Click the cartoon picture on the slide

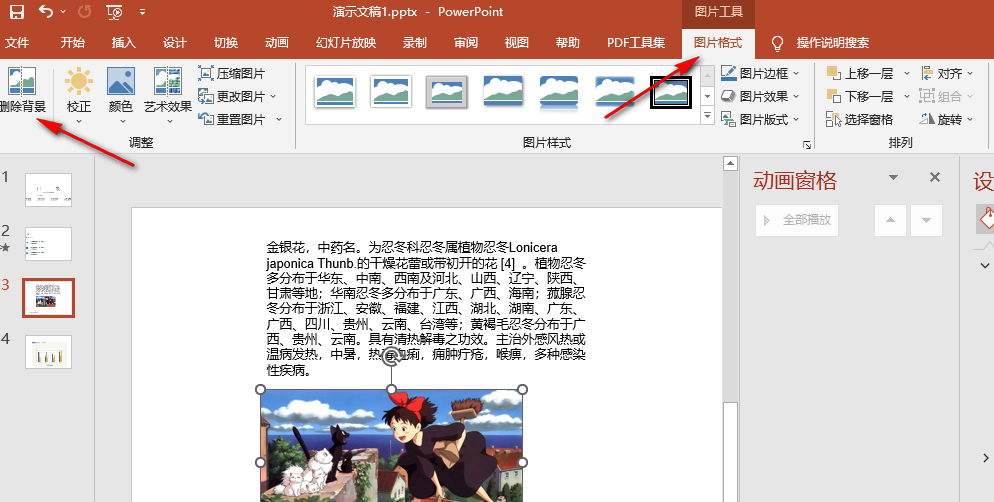pos(392,446)
